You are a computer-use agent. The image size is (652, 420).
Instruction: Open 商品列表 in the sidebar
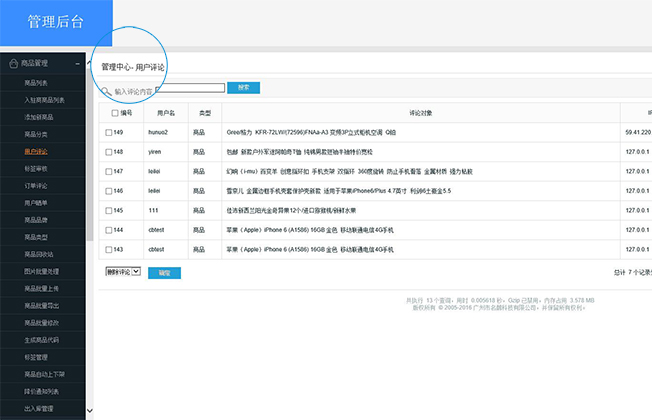37,83
